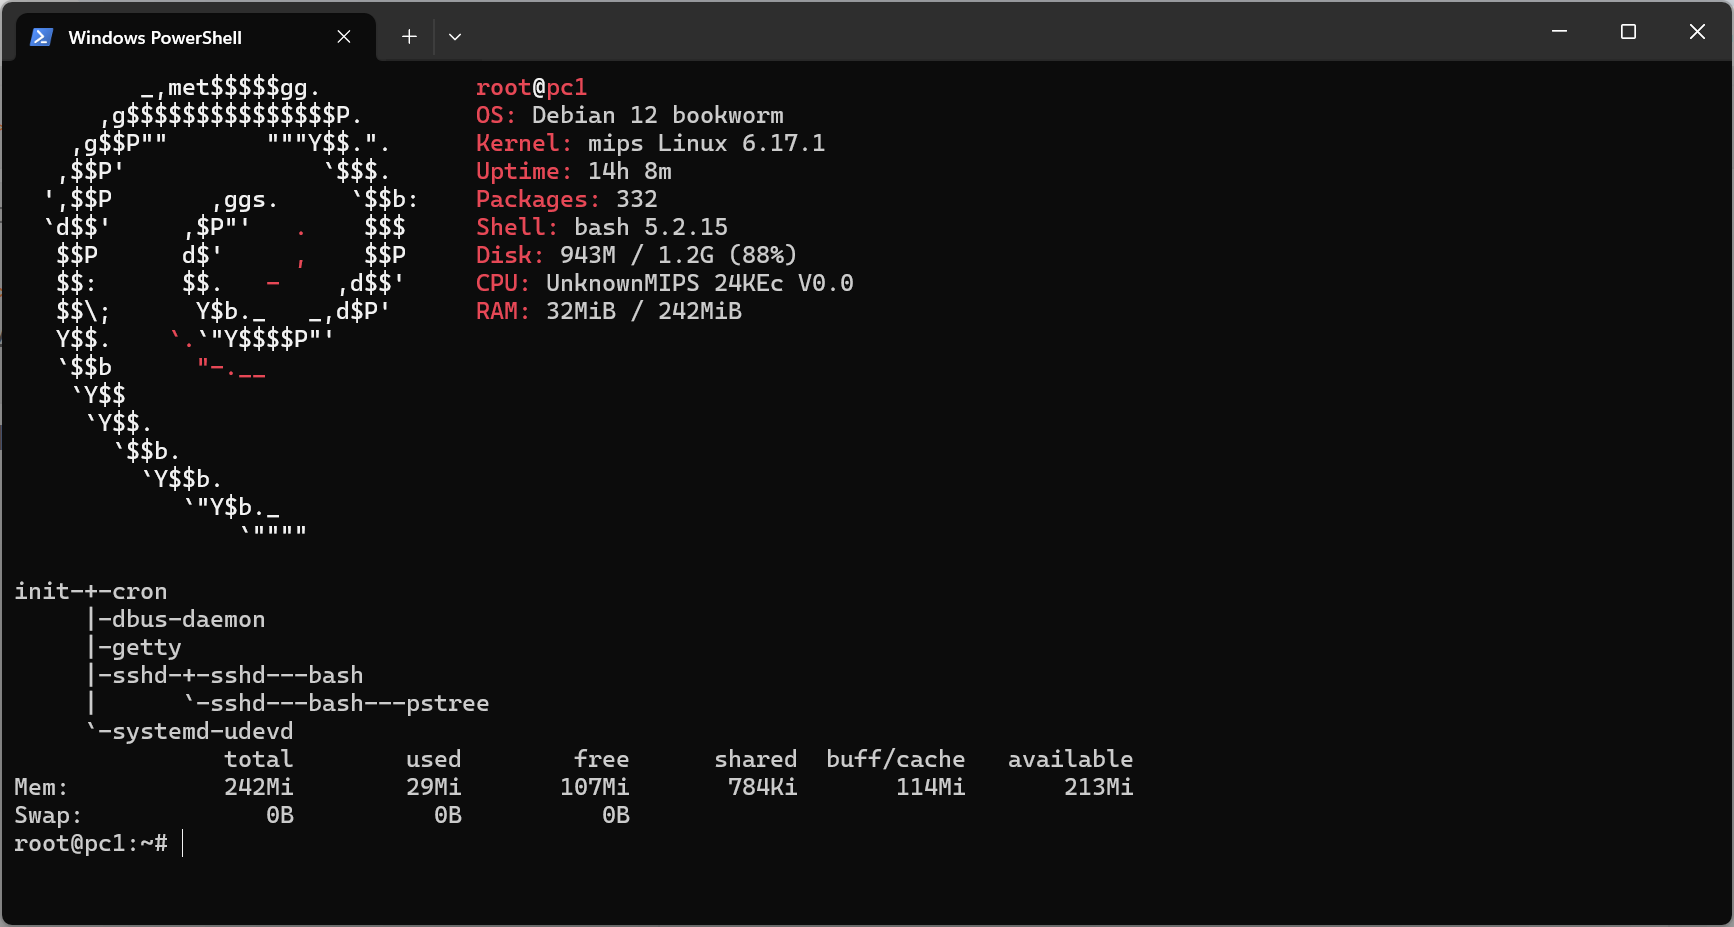Click the 'total' column header
Screen dimensions: 1734x927
click(259, 759)
